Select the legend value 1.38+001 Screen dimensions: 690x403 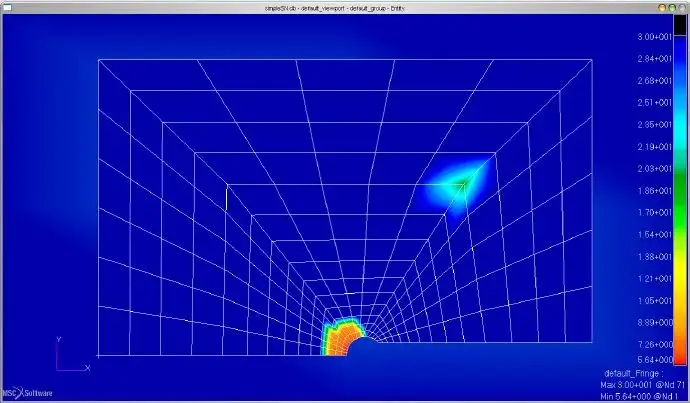654,256
